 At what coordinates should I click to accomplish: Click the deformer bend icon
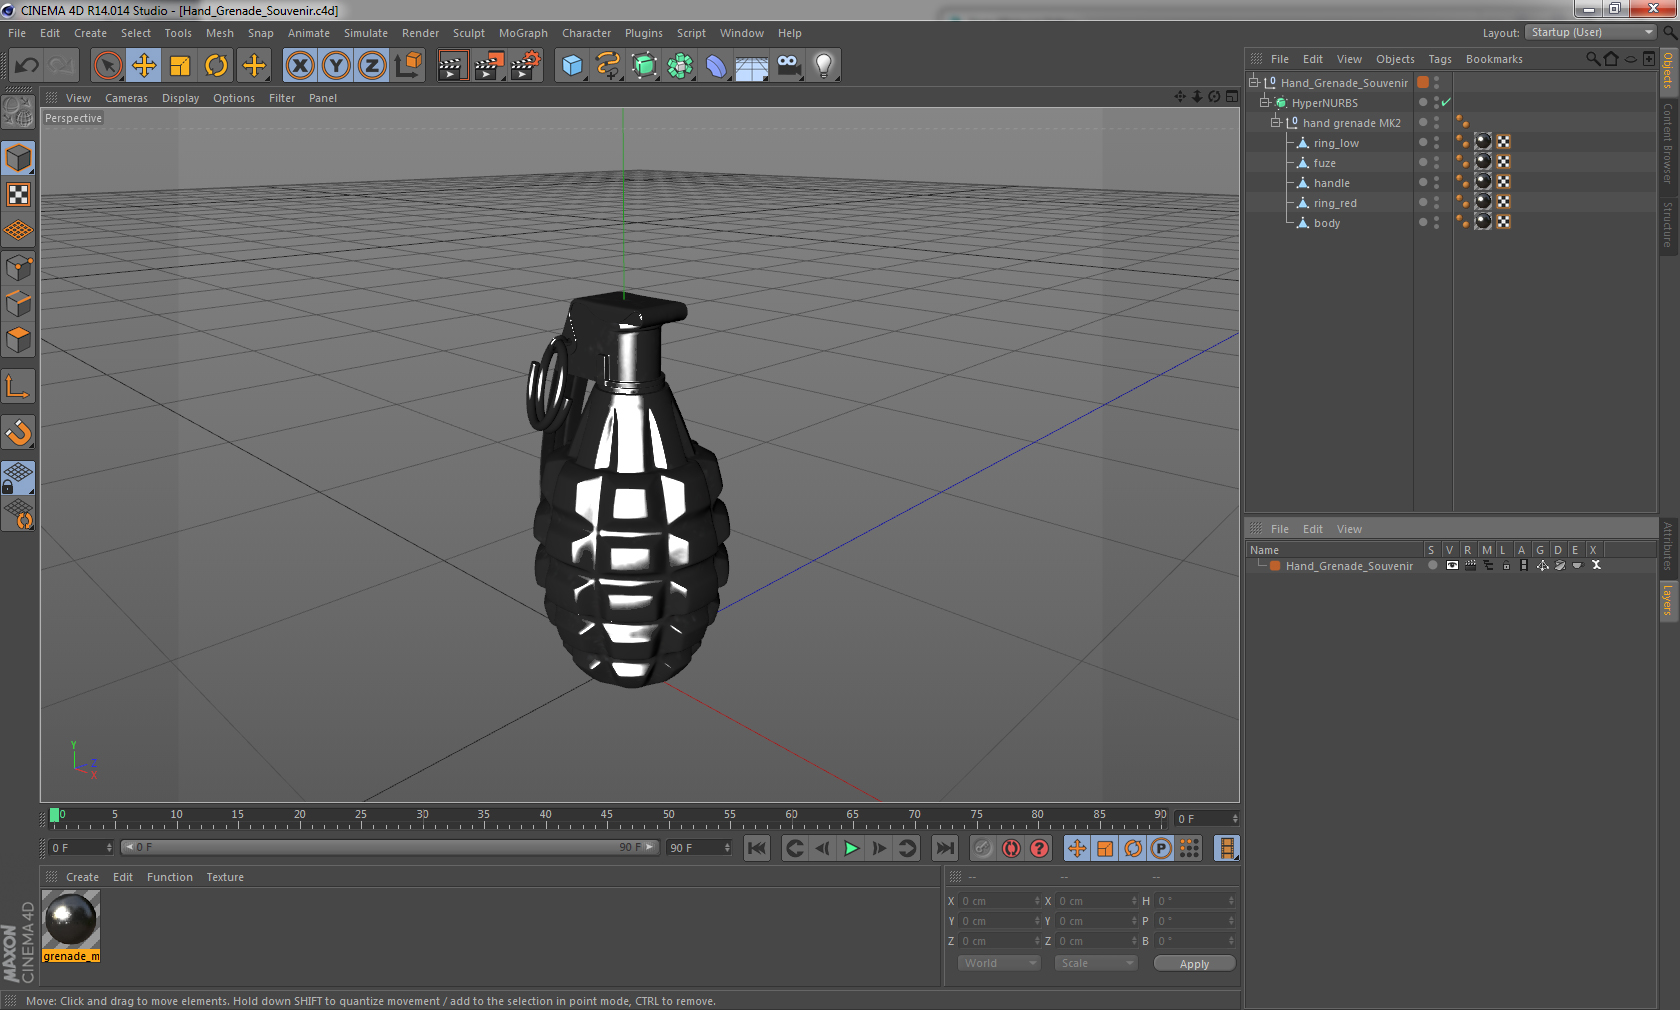click(716, 66)
